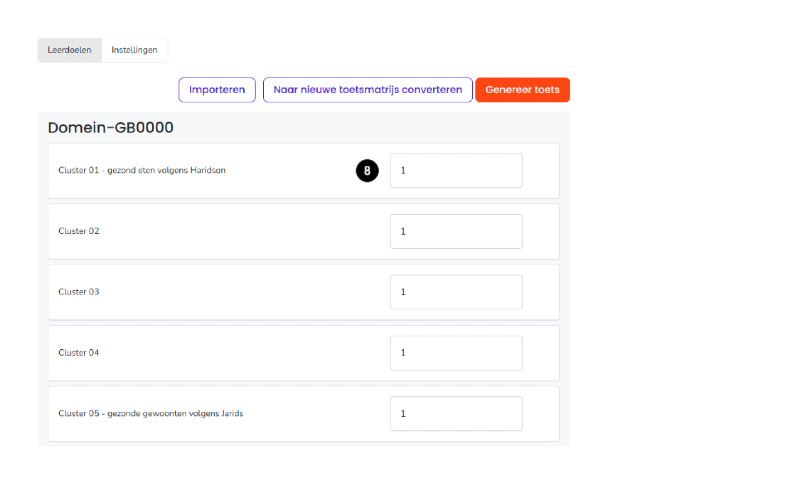The image size is (800, 490).
Task: Open the Instellingen tab
Action: [134, 50]
